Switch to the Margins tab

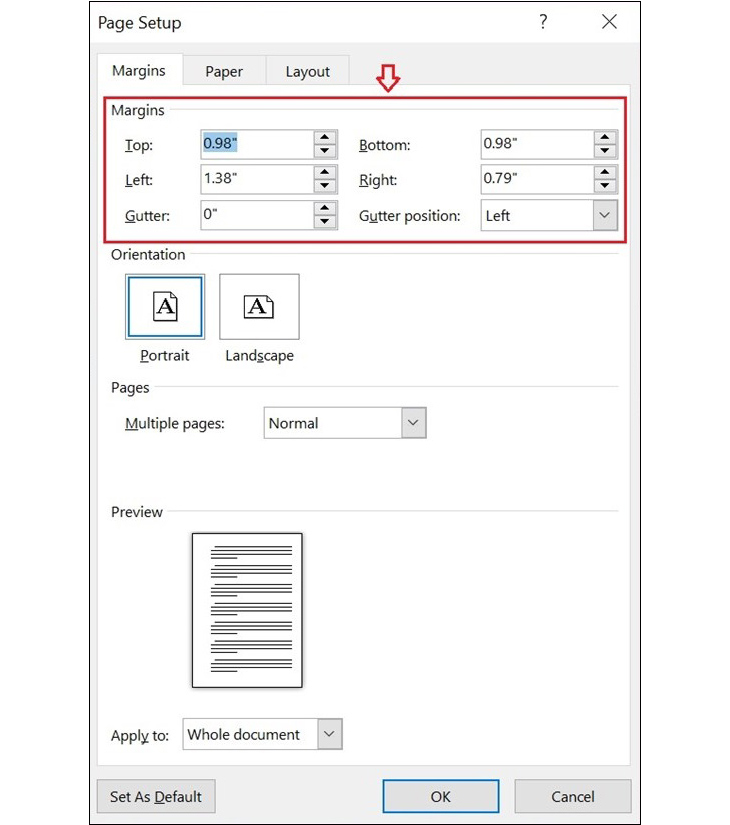[x=139, y=71]
